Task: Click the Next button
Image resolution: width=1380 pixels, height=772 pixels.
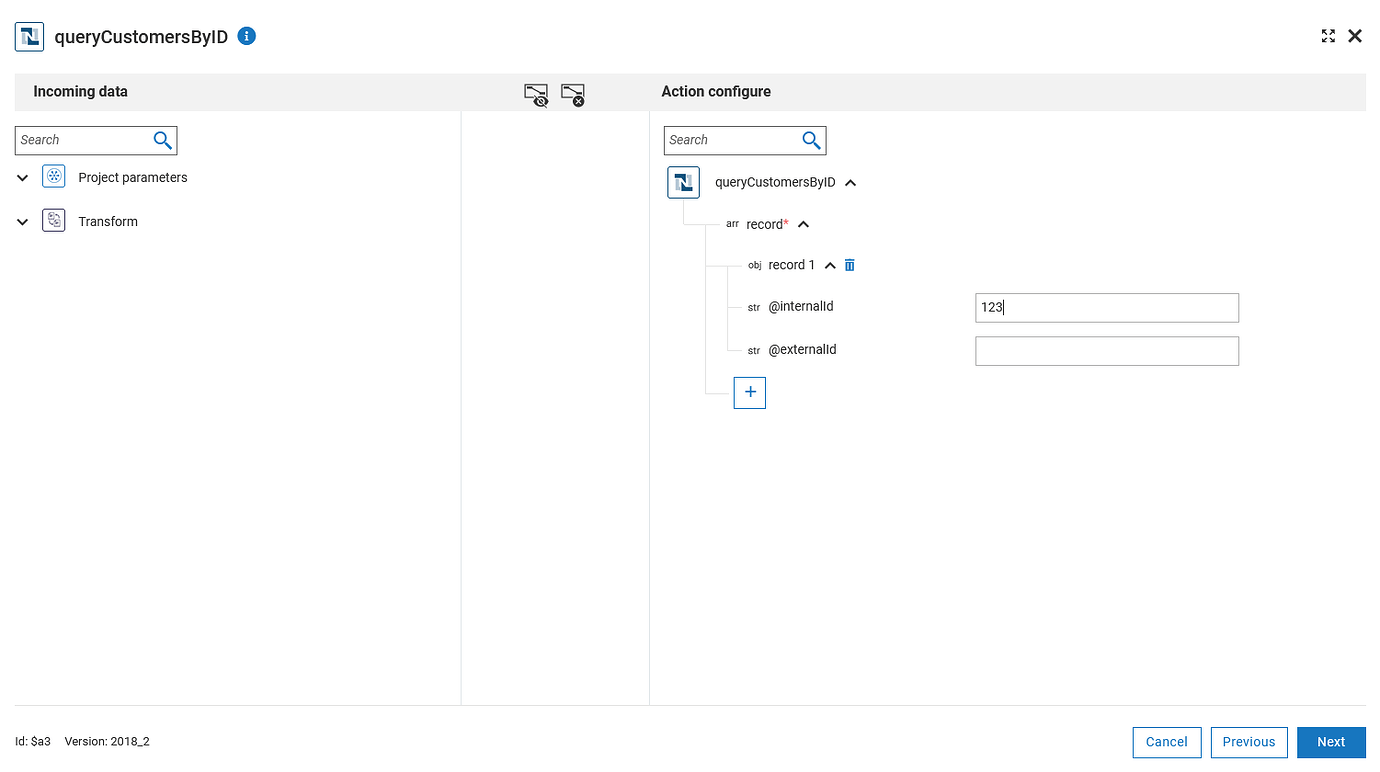Action: 1331,742
